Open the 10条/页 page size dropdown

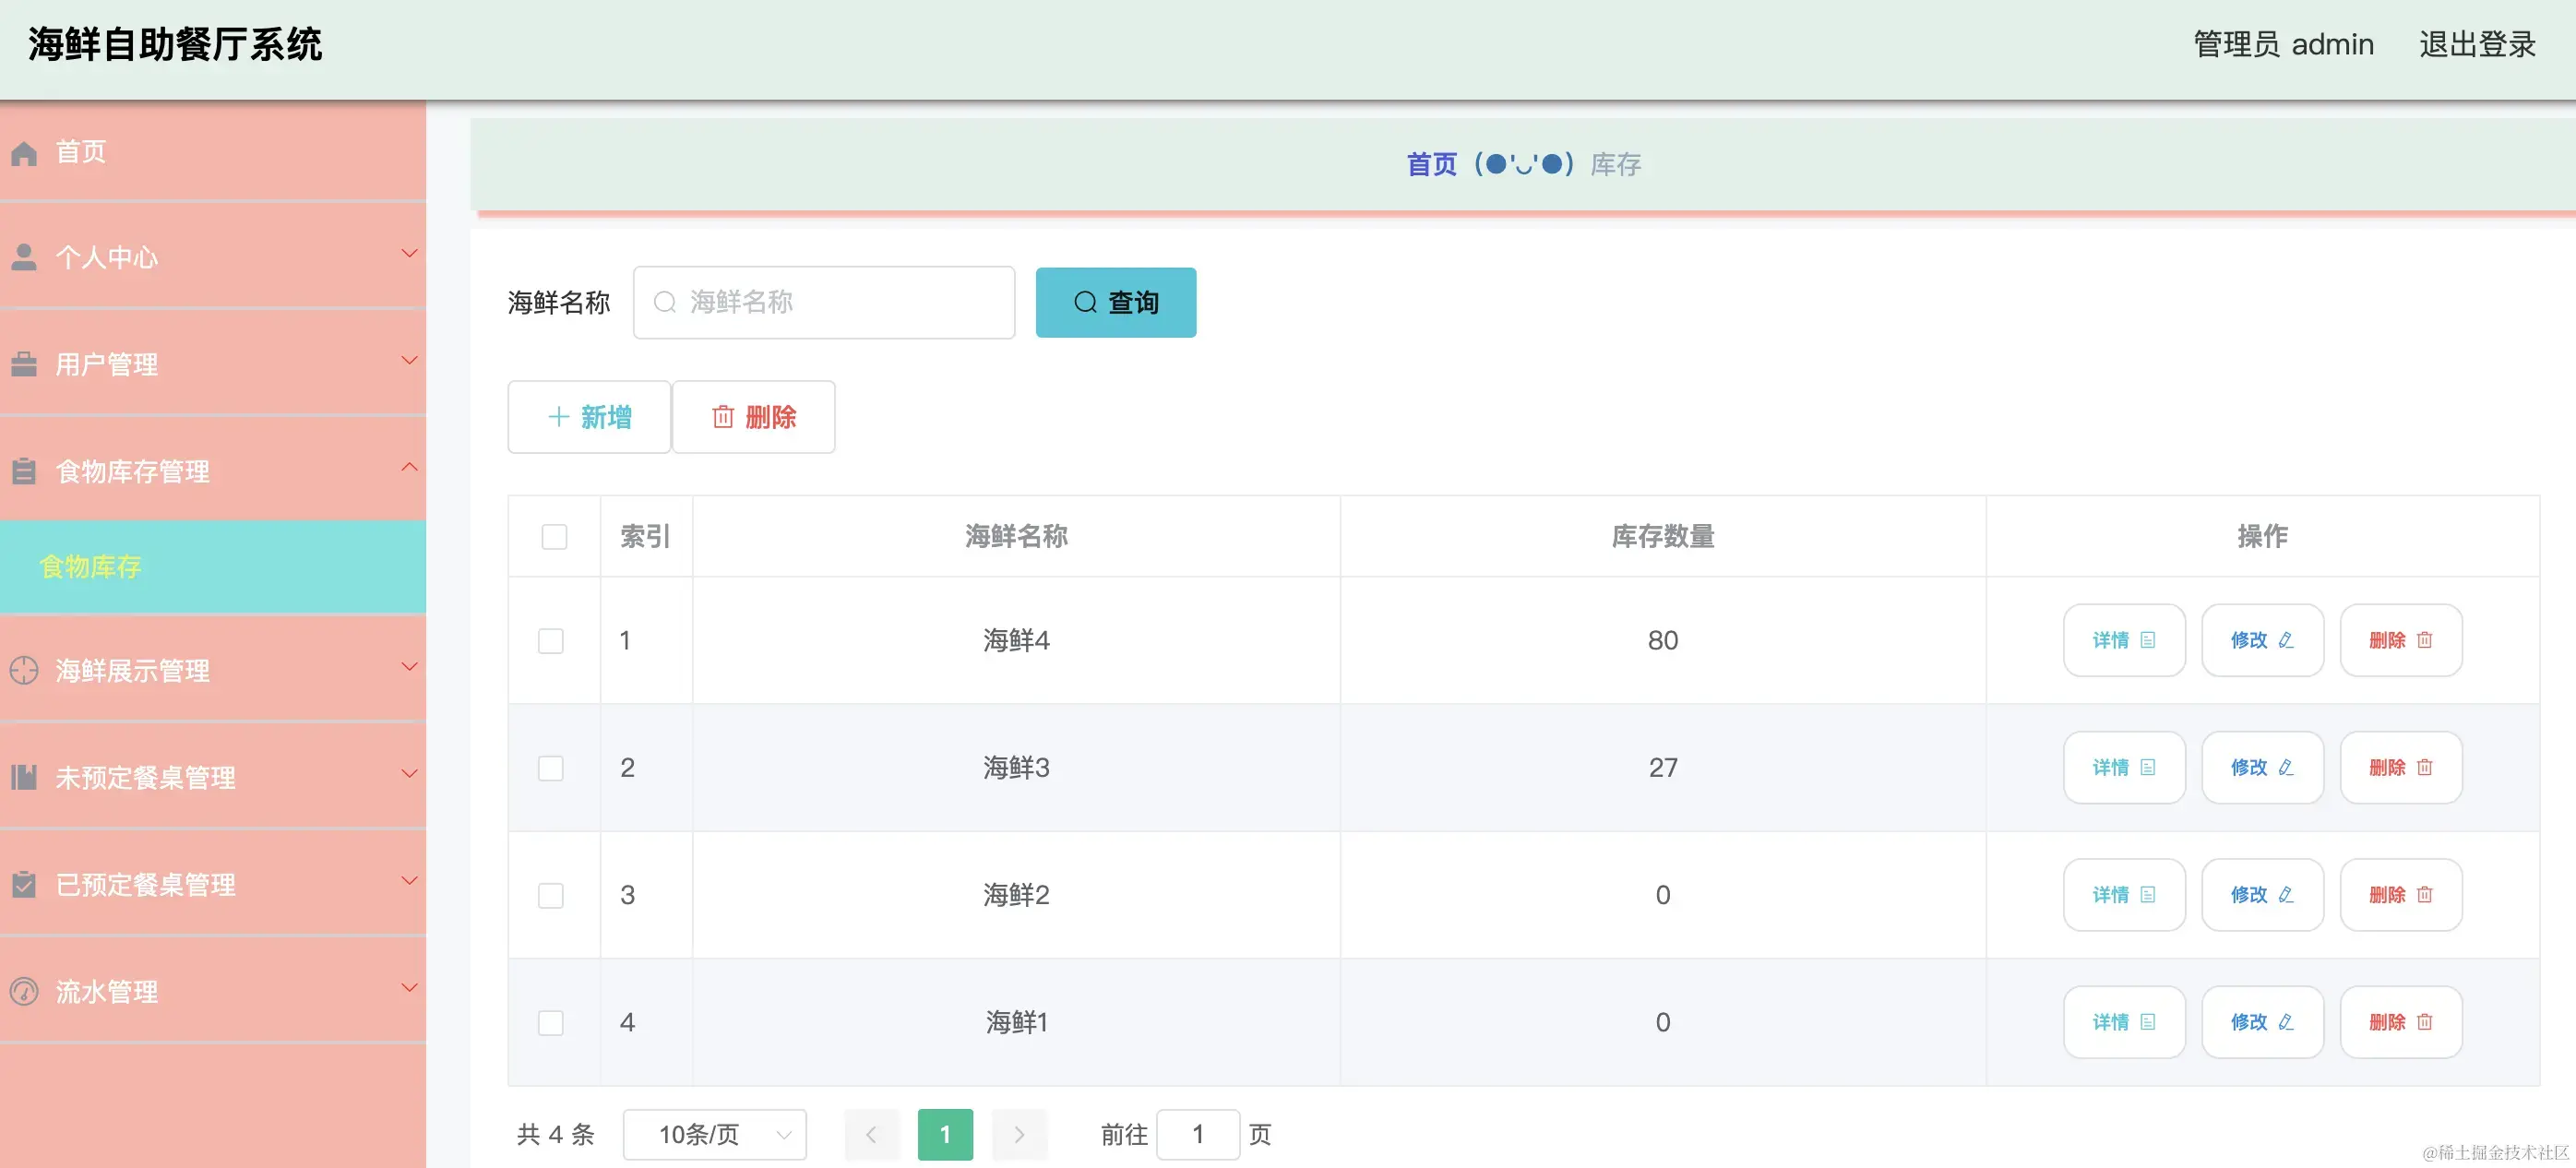[x=714, y=1134]
